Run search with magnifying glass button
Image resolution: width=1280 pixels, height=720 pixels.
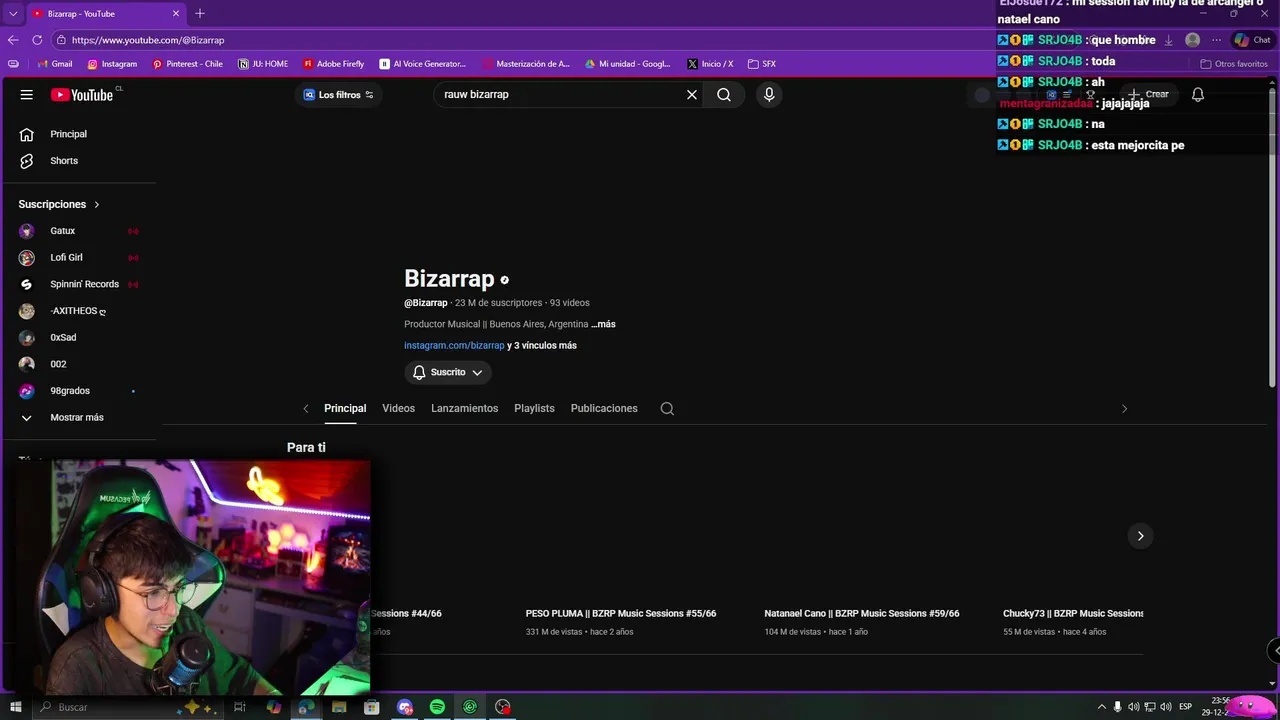(724, 95)
